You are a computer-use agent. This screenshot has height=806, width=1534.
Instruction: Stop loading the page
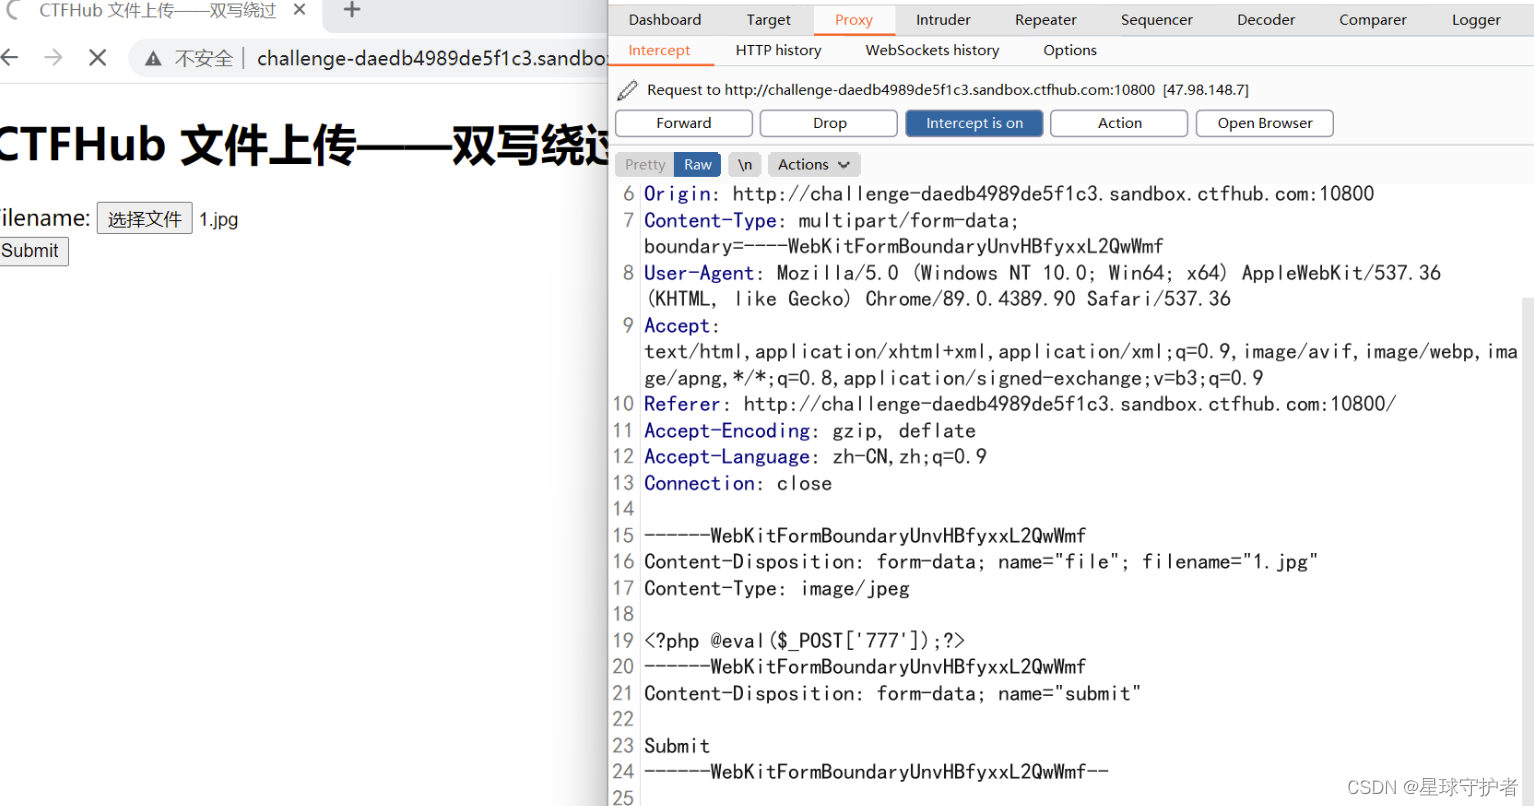pos(97,58)
